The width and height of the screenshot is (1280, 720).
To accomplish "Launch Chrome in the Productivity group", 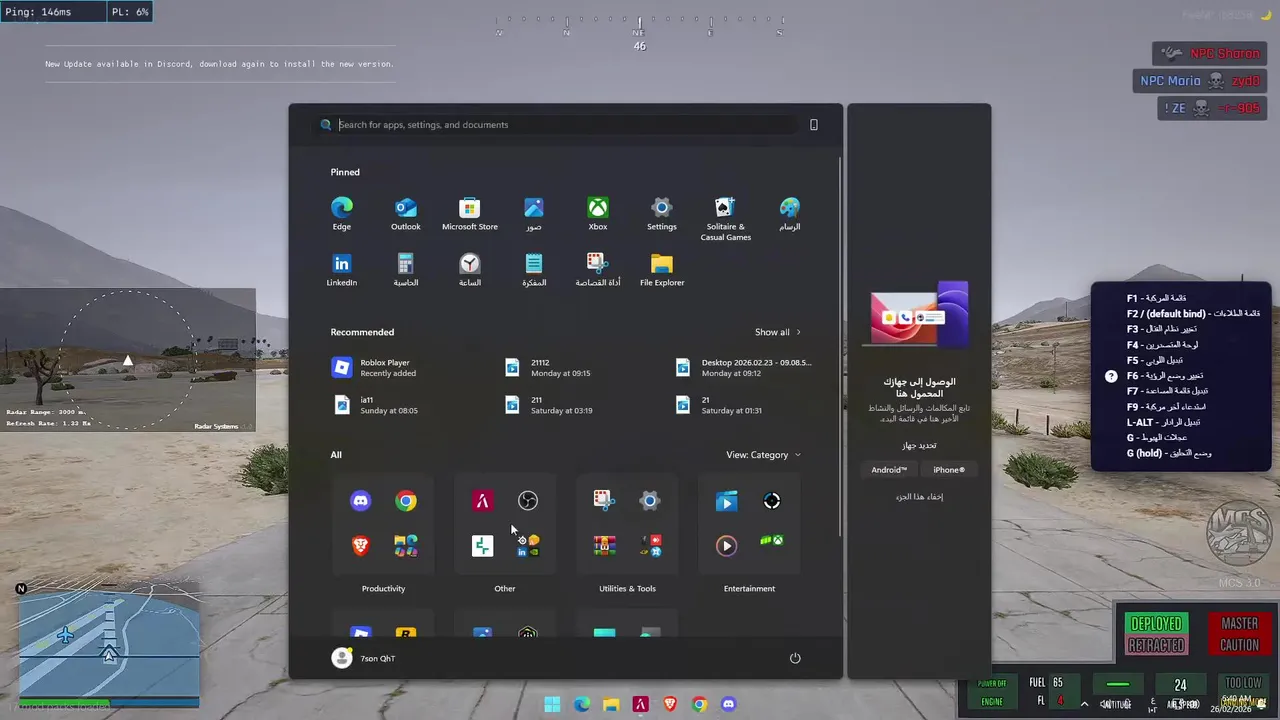I will pyautogui.click(x=406, y=501).
